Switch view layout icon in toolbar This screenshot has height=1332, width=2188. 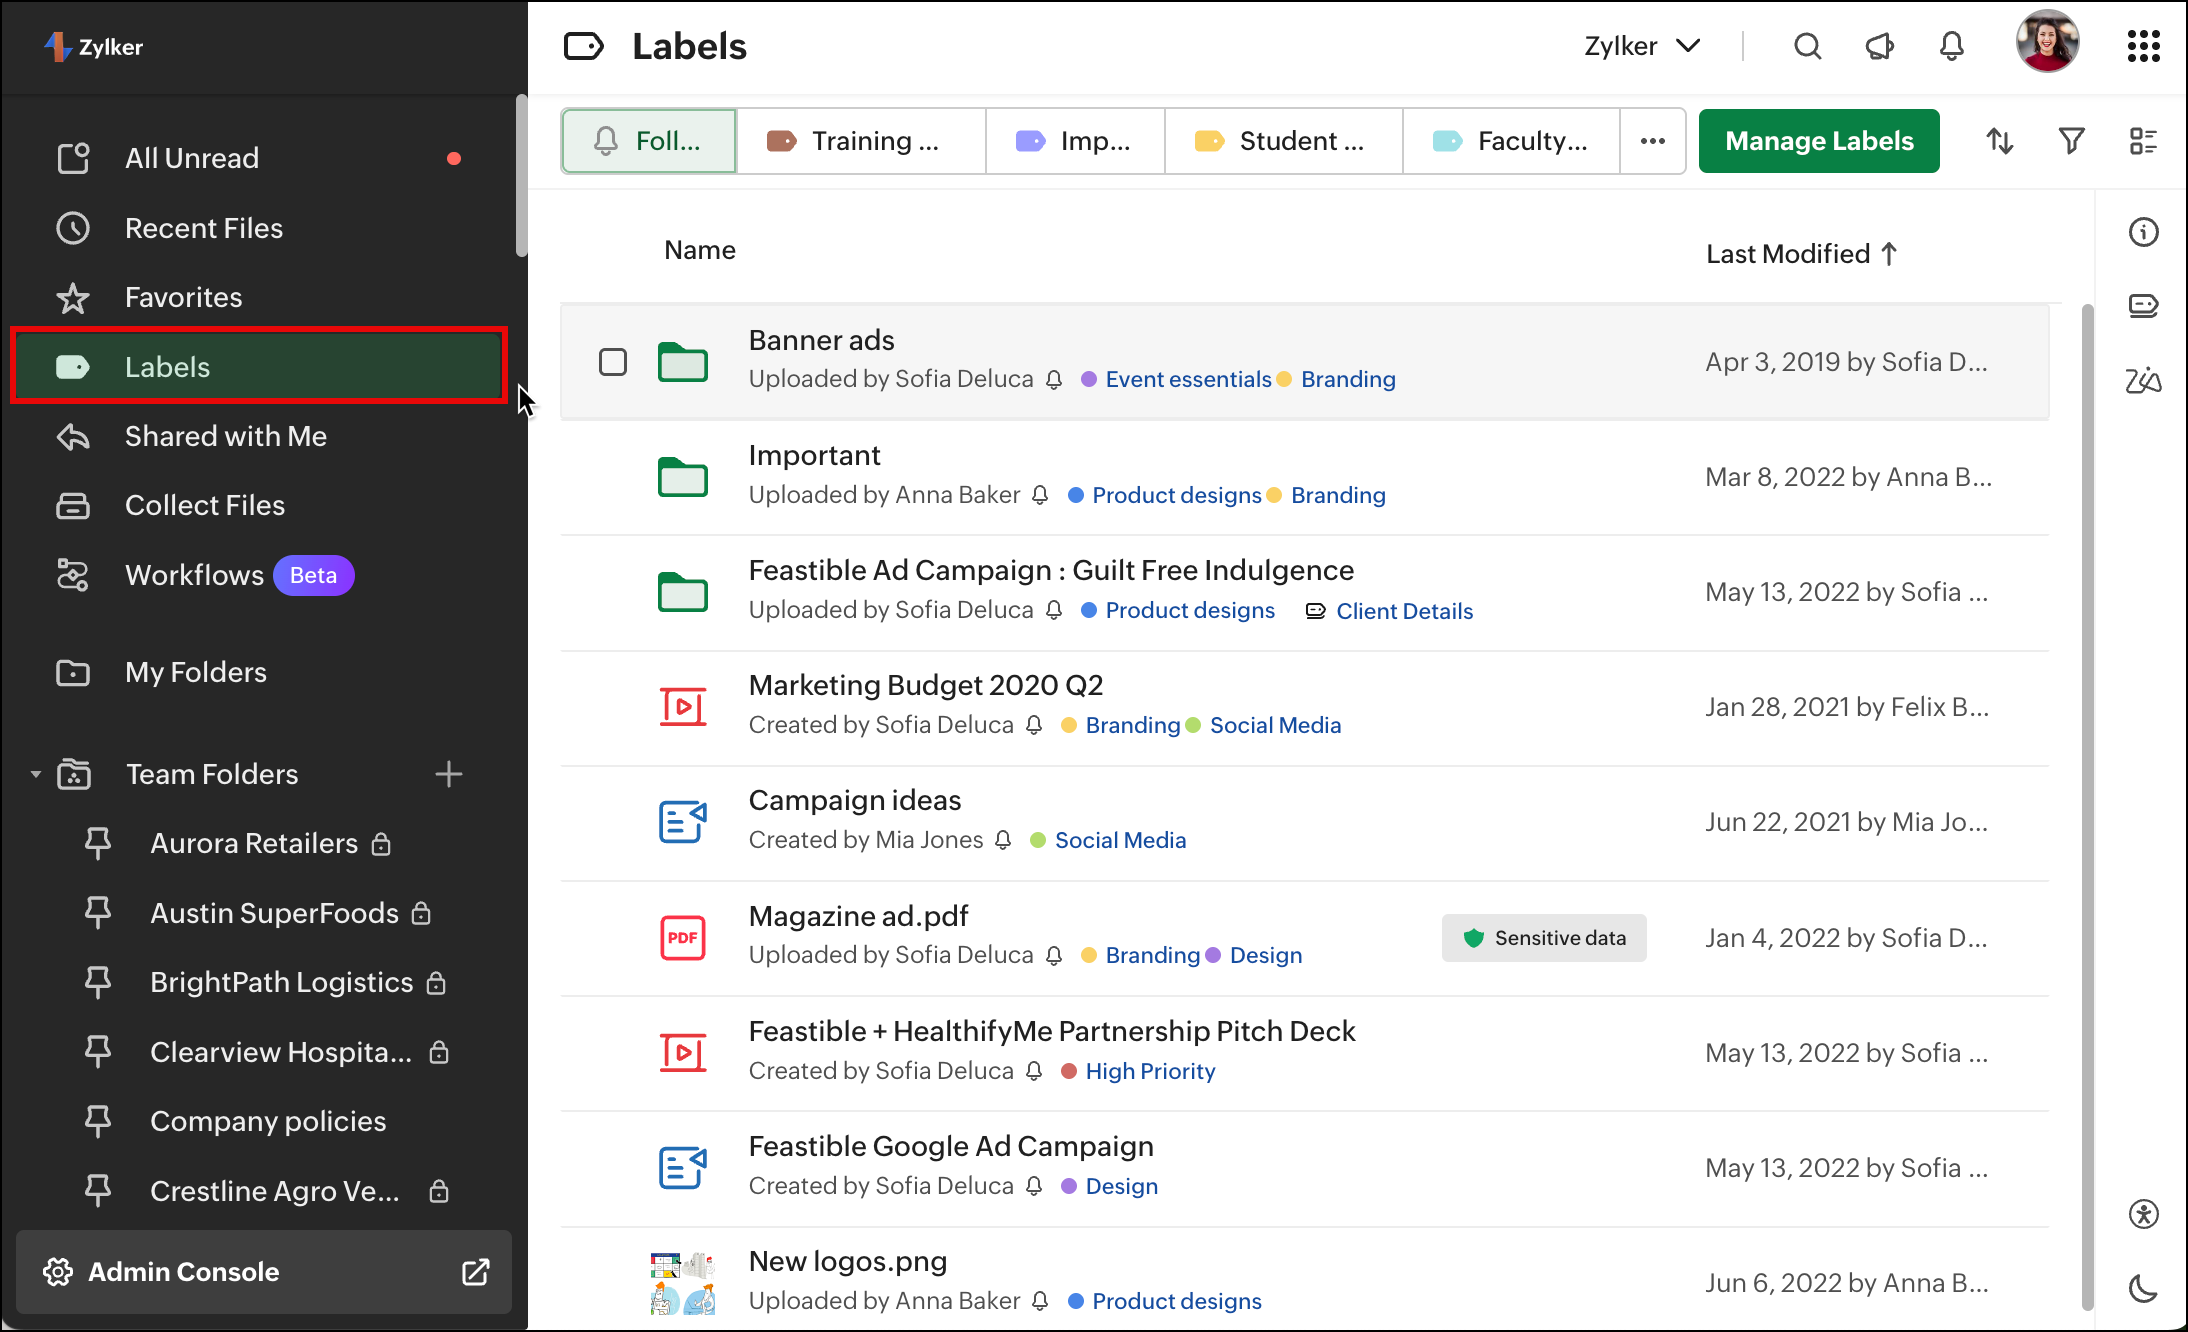tap(2142, 141)
